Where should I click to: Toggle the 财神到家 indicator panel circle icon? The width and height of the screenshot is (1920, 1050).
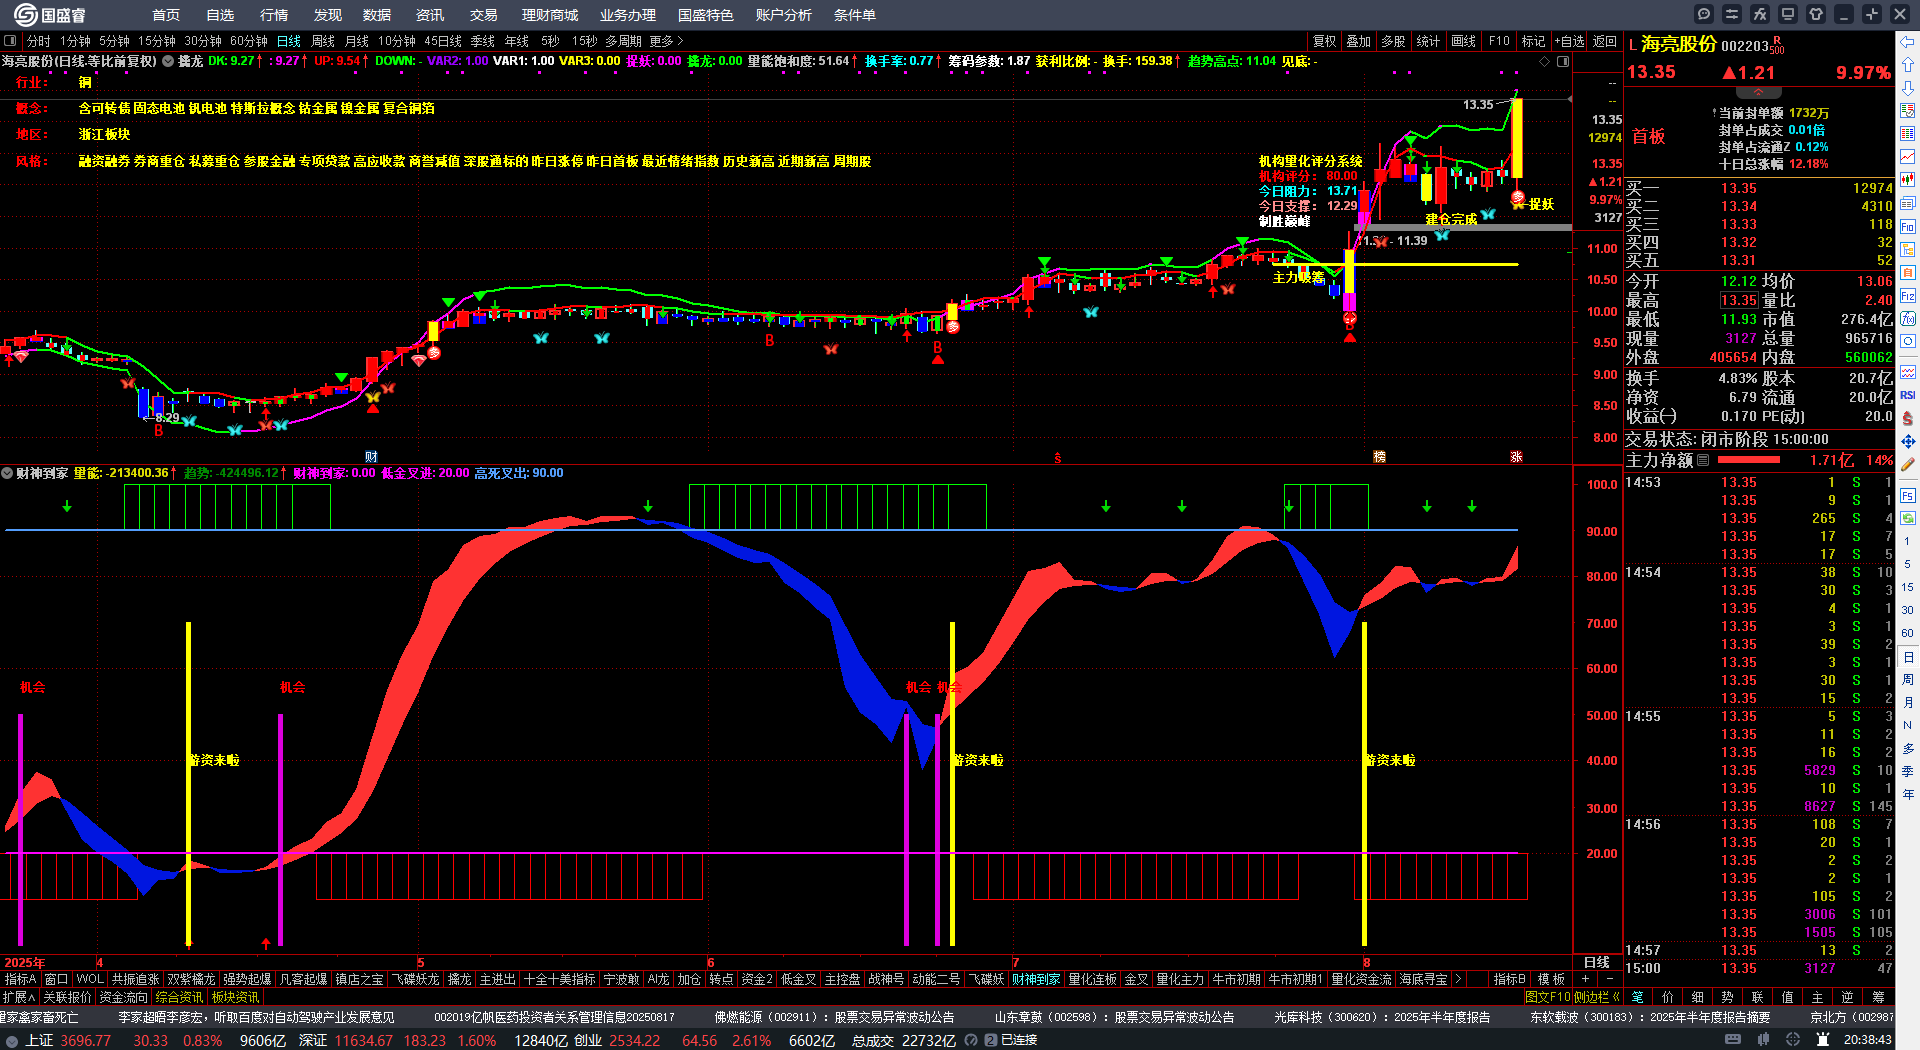coord(7,473)
